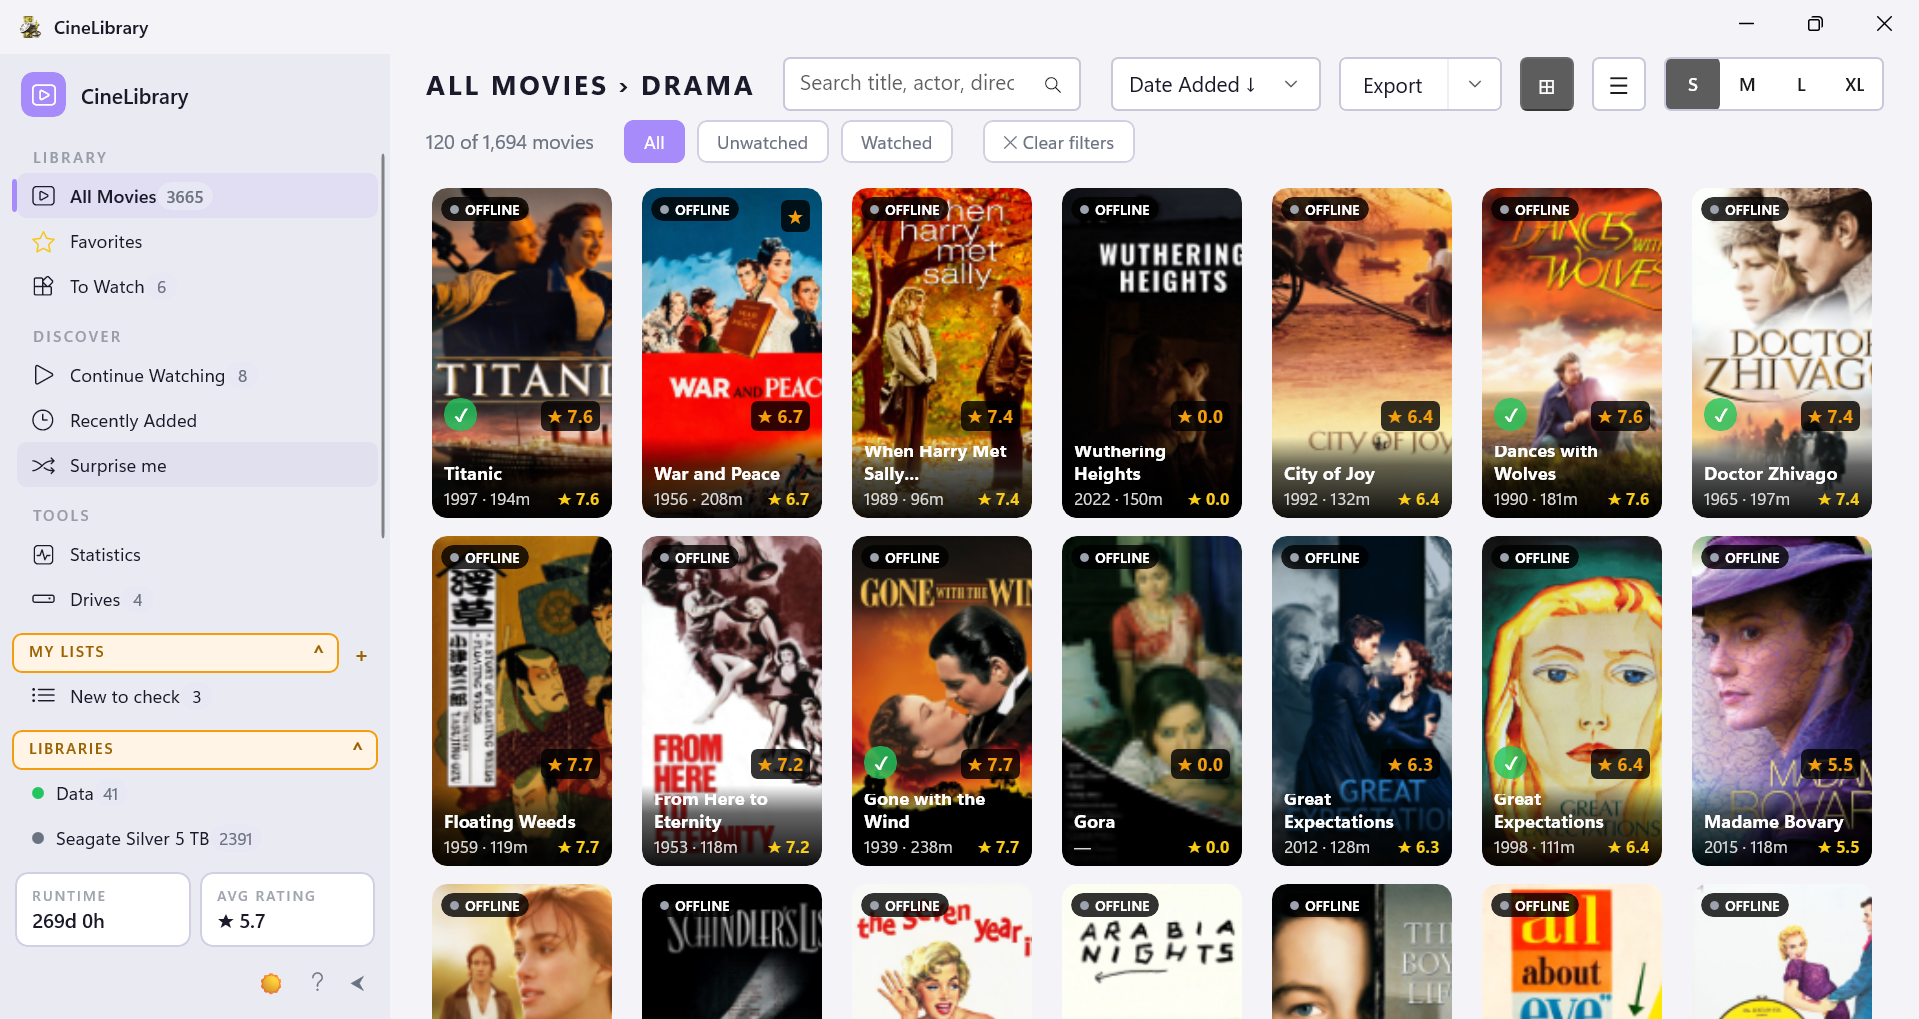
Task: Click the To Watch bookmark icon
Action: pyautogui.click(x=43, y=287)
